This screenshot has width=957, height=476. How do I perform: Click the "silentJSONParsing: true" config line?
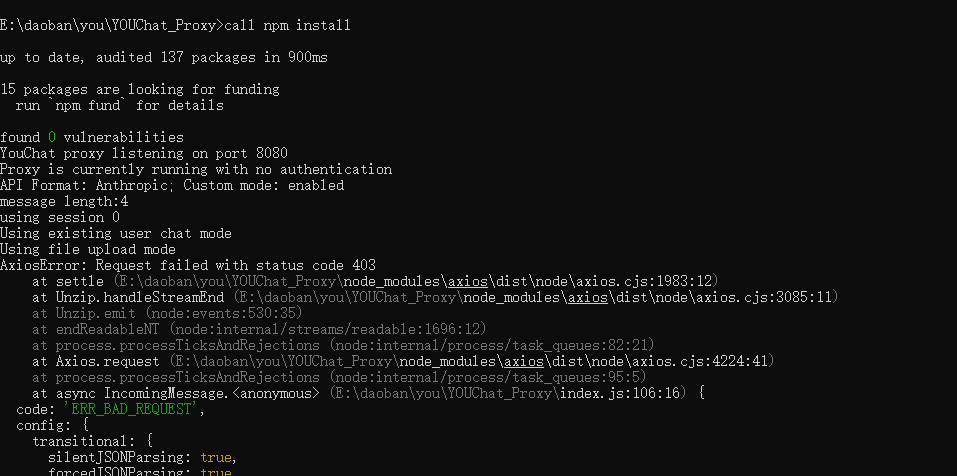coord(140,457)
